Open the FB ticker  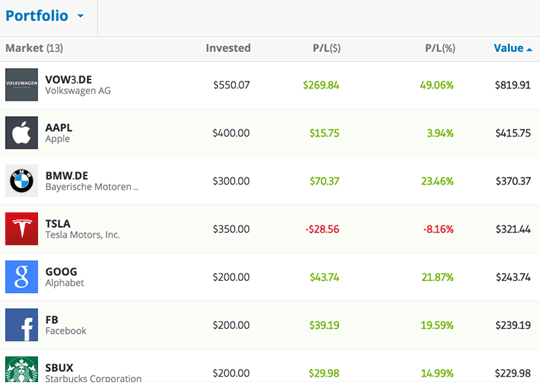click(52, 320)
